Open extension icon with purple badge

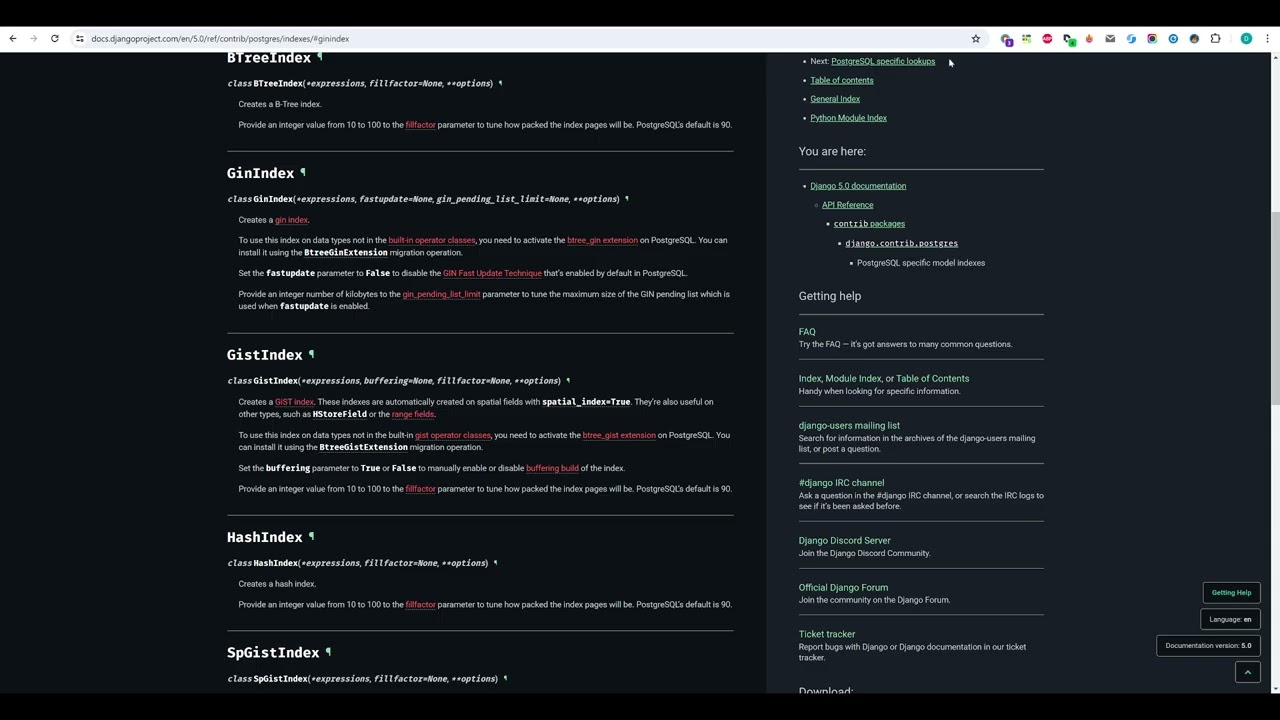[x=1006, y=39]
